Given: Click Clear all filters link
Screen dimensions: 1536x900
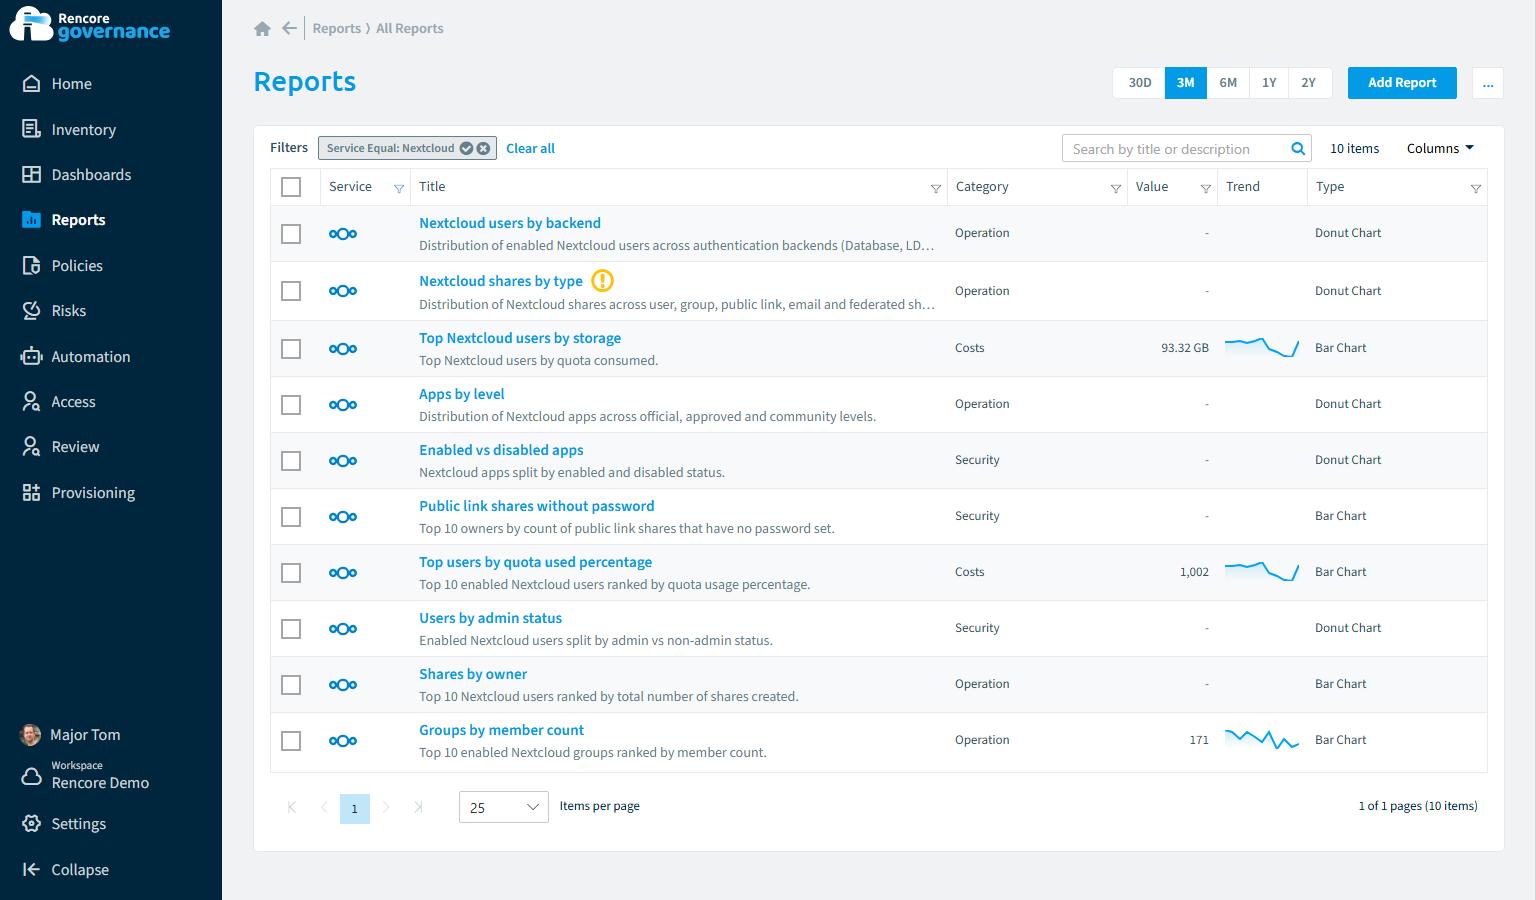Looking at the screenshot, I should tap(530, 149).
